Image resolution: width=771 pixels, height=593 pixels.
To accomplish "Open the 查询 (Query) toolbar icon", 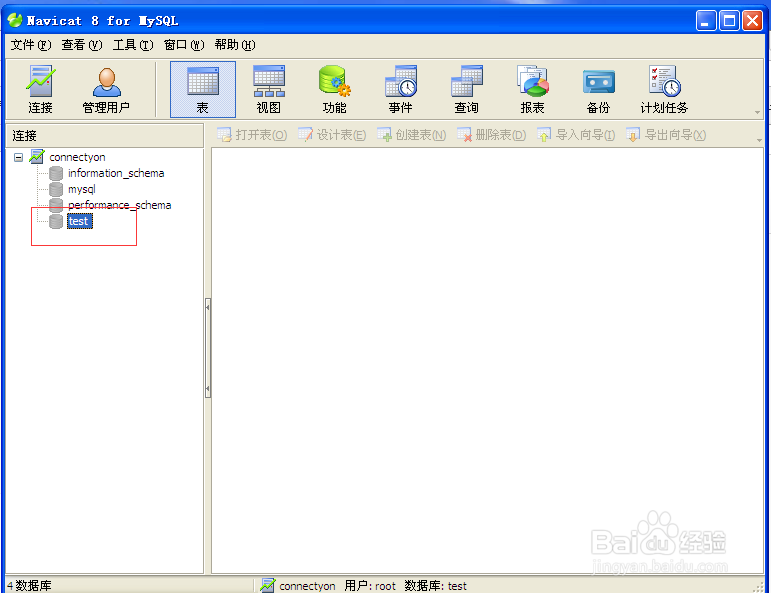I will pos(467,89).
